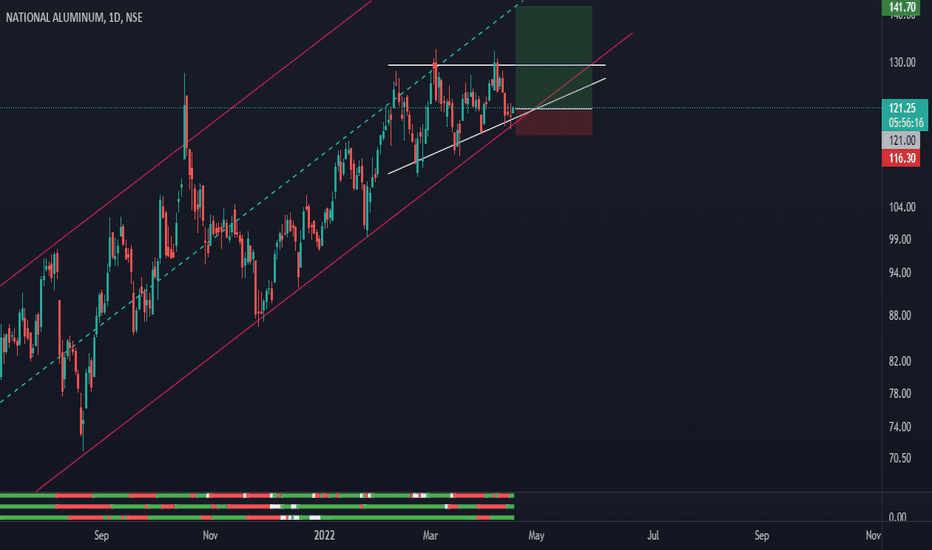The width and height of the screenshot is (932, 550).
Task: Click the 05:56:16 bar countdown timer
Action: [904, 123]
